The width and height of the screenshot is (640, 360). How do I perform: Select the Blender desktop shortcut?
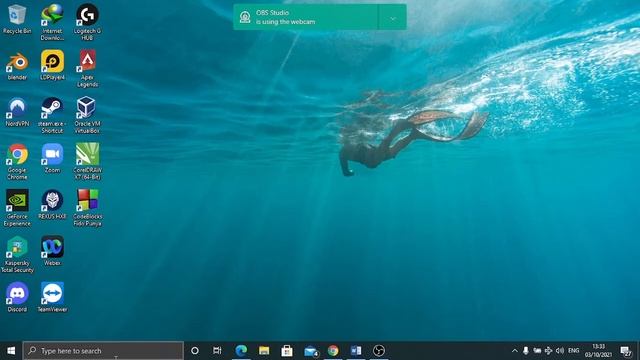(x=17, y=66)
